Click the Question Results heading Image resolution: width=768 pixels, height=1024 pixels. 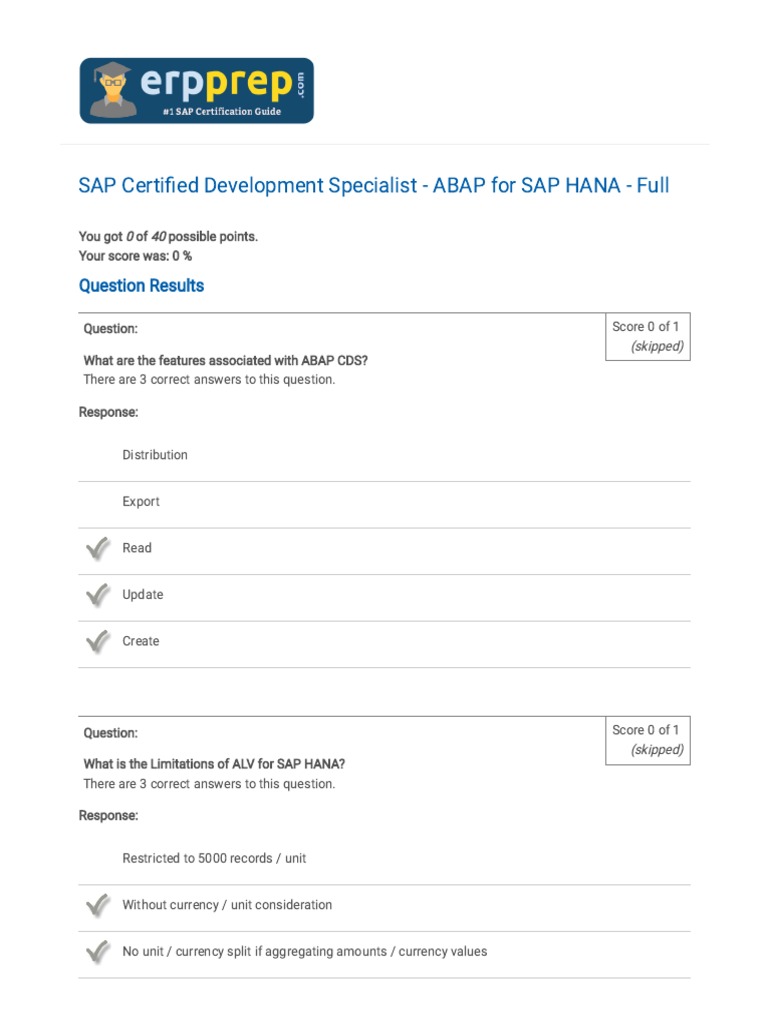141,286
